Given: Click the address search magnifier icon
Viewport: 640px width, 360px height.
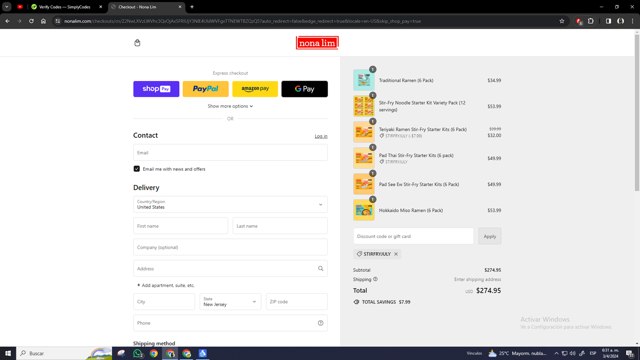Looking at the screenshot, I should tap(320, 269).
